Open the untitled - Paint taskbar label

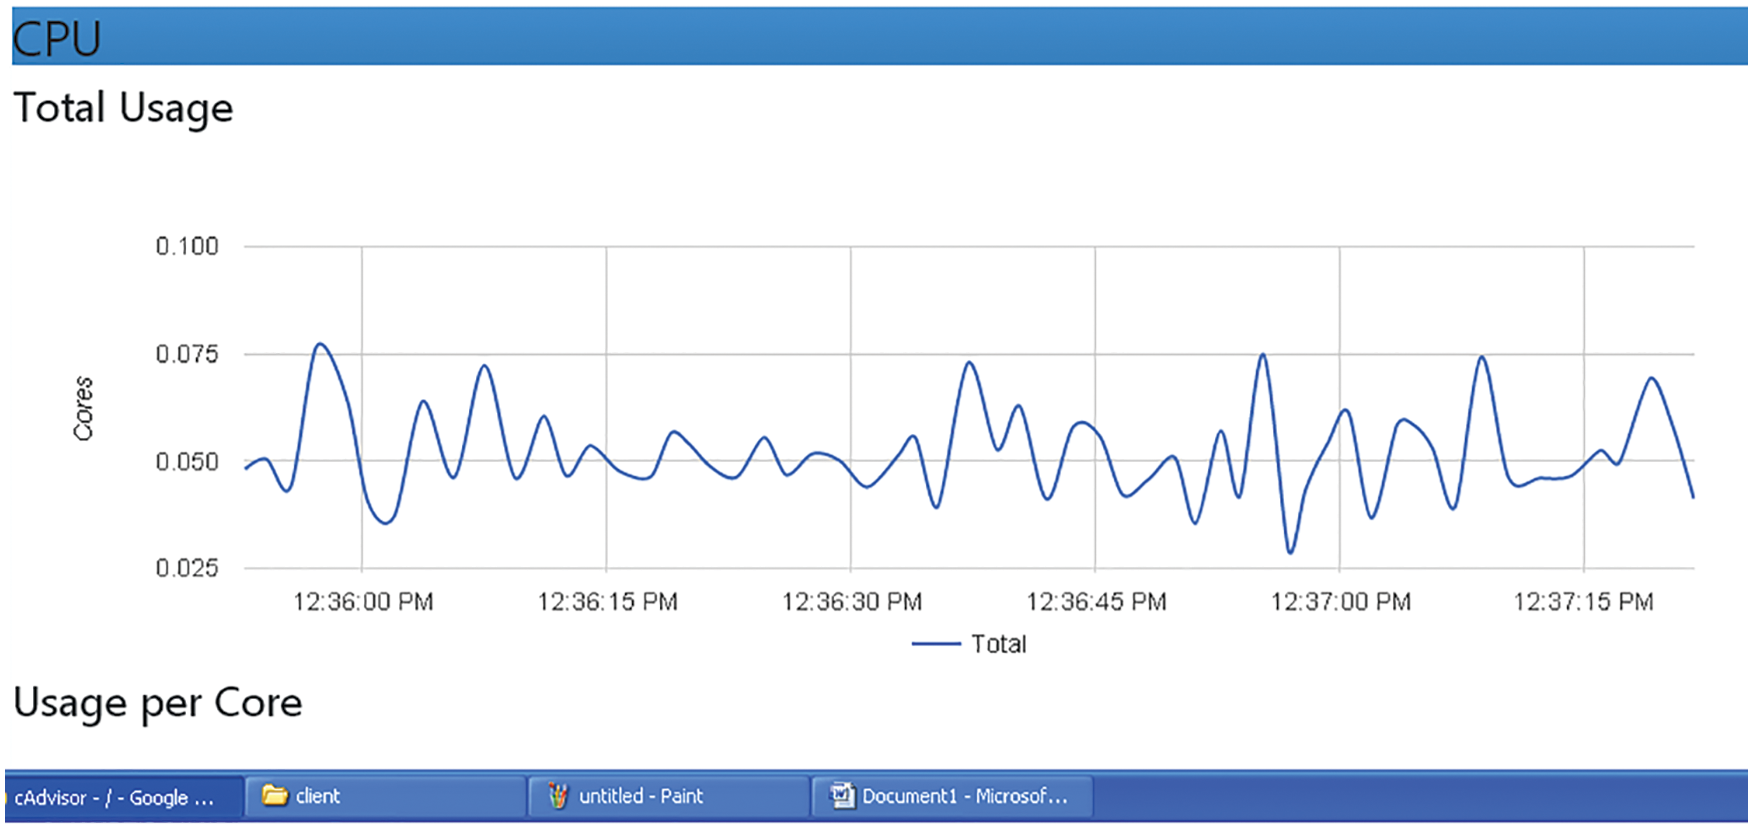641,796
